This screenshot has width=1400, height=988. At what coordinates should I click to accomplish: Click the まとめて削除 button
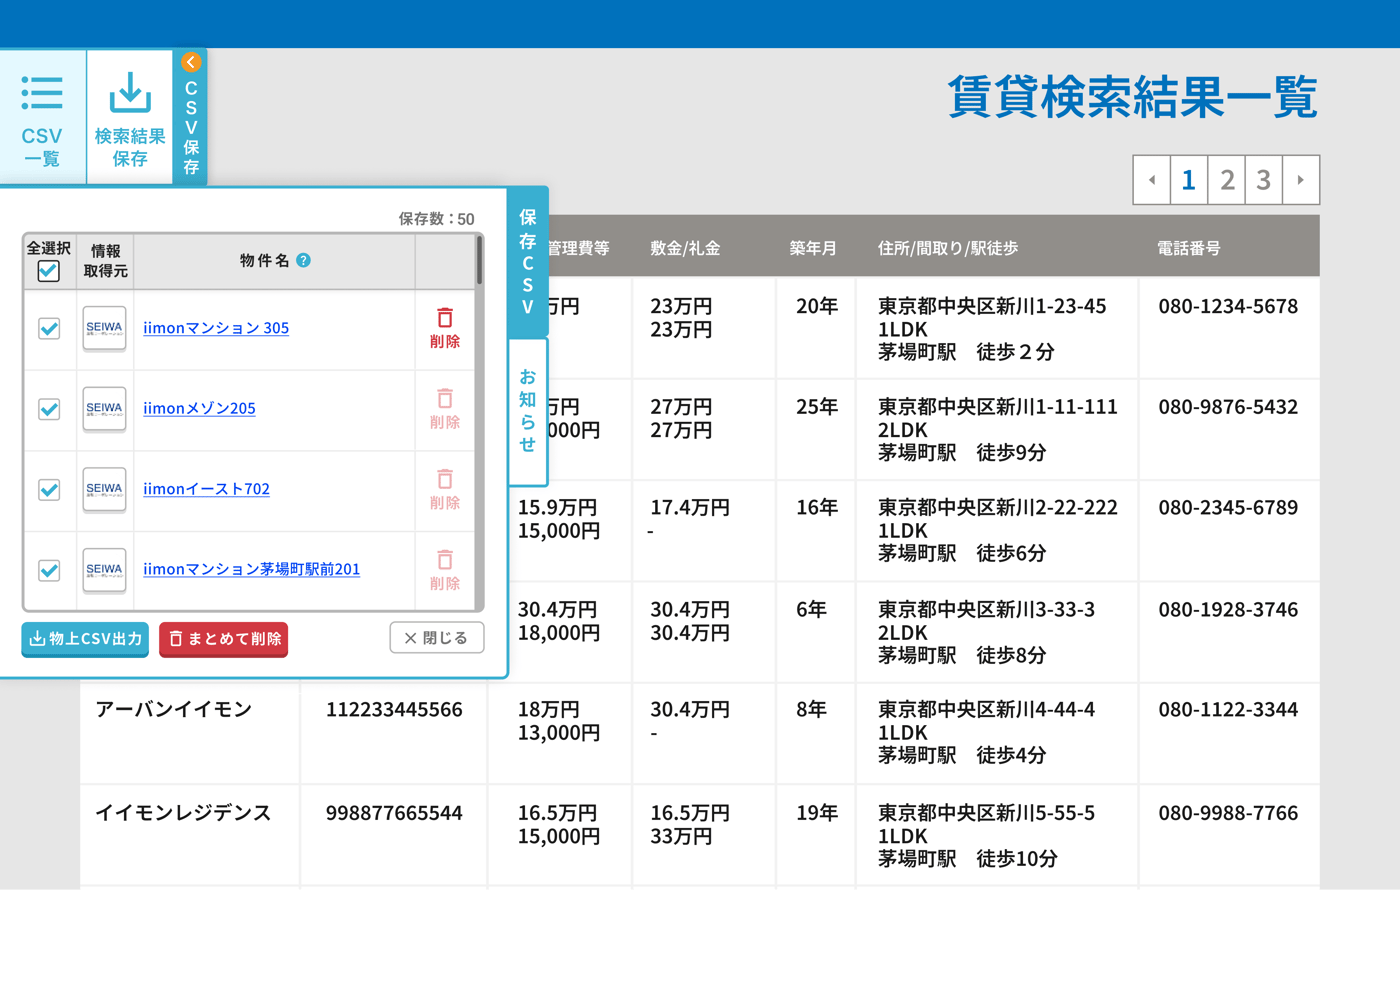pos(224,638)
